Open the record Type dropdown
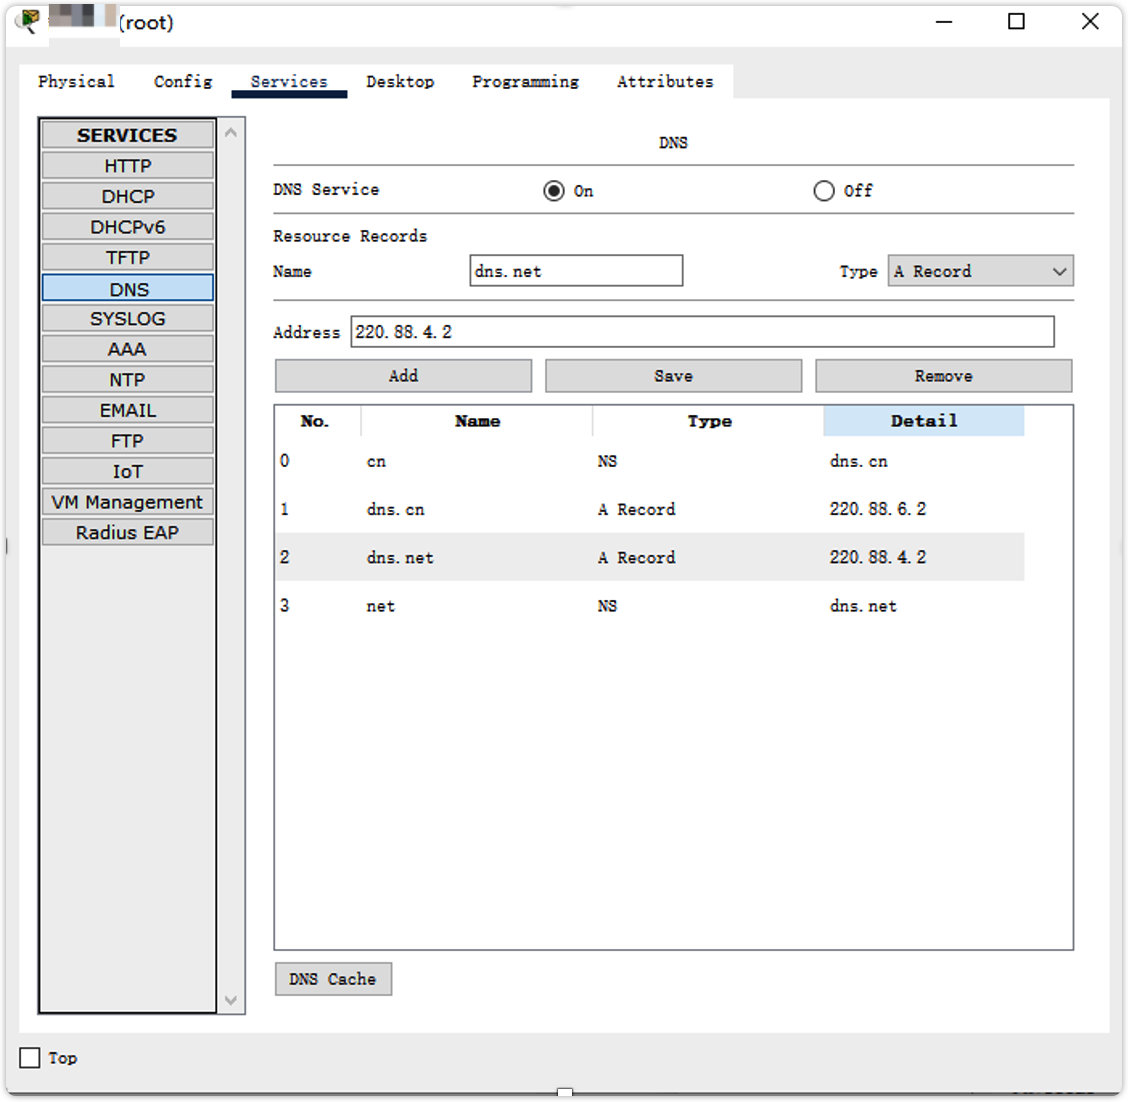 pyautogui.click(x=980, y=271)
